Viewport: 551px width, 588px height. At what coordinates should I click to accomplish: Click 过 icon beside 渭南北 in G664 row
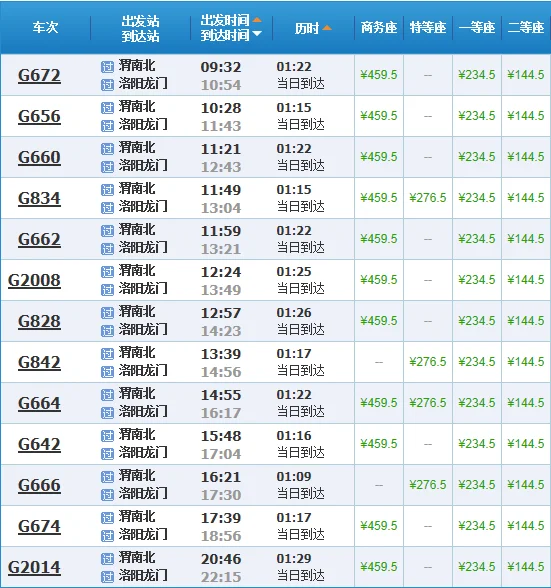pos(107,395)
